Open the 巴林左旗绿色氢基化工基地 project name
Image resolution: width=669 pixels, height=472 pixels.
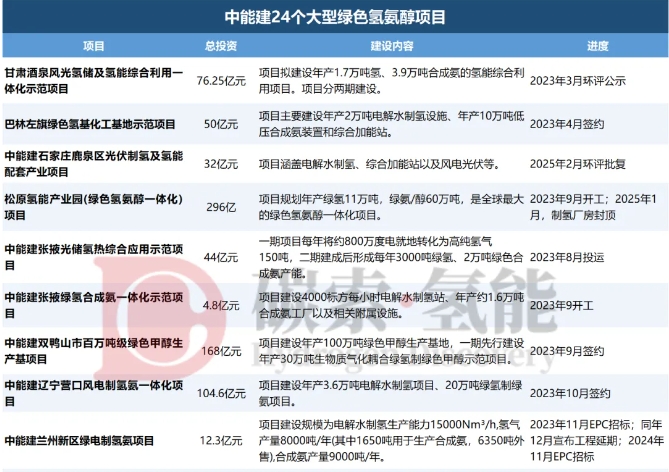tap(90, 124)
